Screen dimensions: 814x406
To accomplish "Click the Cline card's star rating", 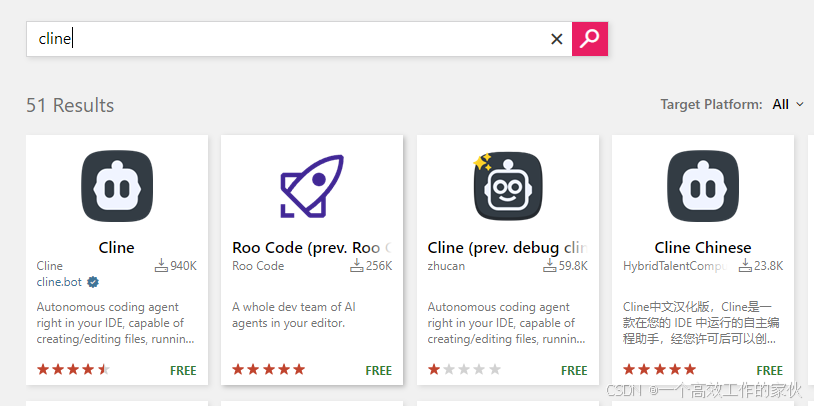I will point(73,370).
